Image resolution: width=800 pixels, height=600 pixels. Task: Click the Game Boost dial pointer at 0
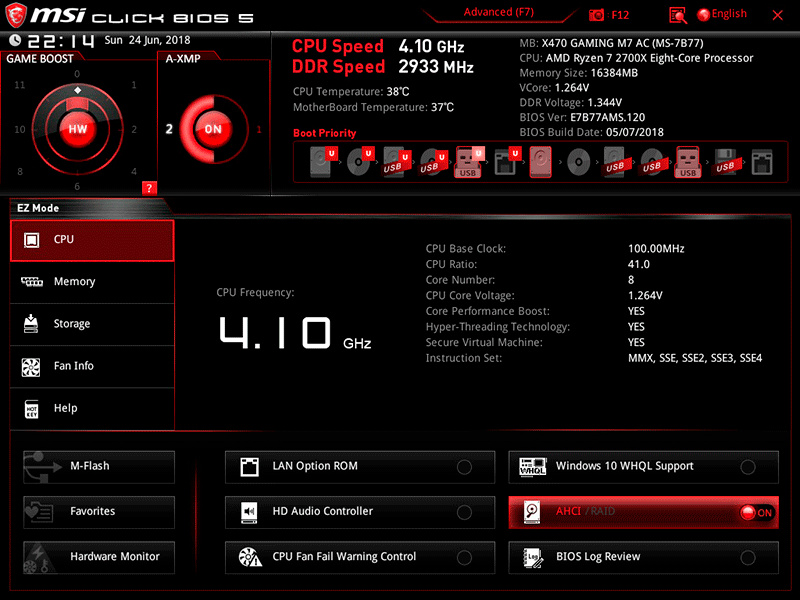click(x=78, y=90)
